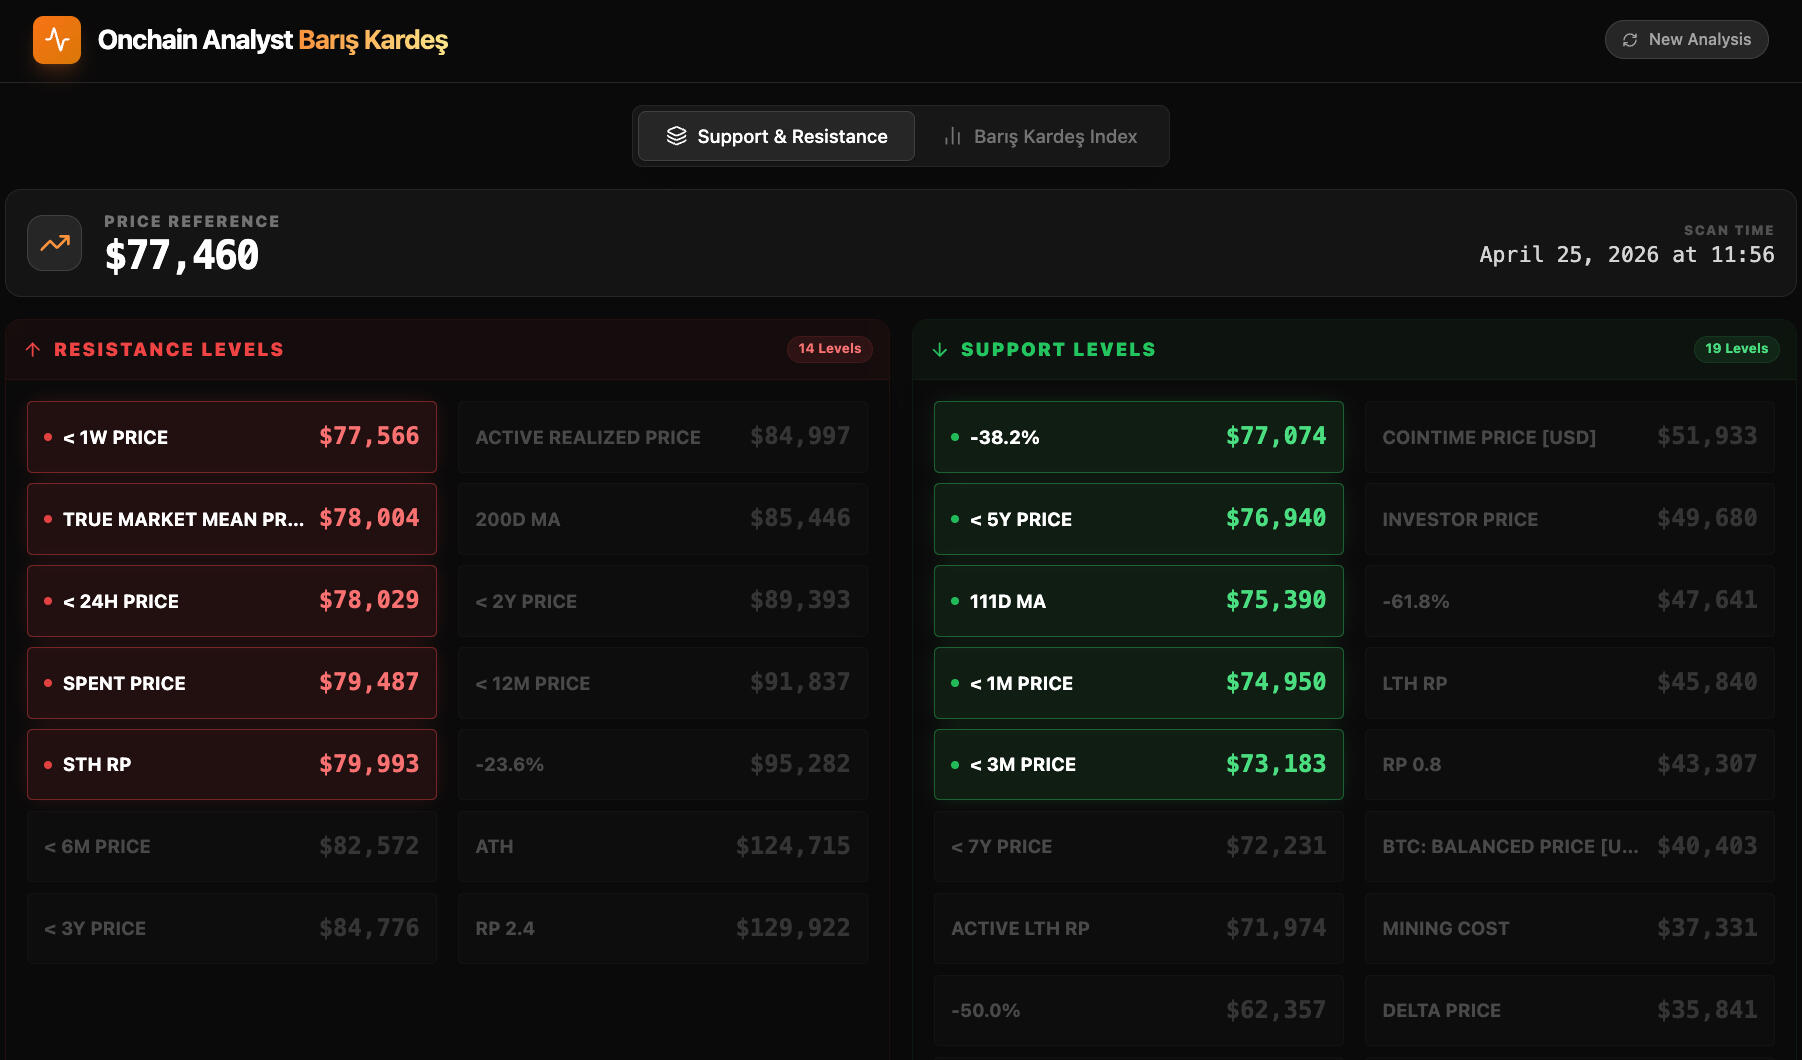Click the layers icon on Support & Resistance

click(x=677, y=136)
